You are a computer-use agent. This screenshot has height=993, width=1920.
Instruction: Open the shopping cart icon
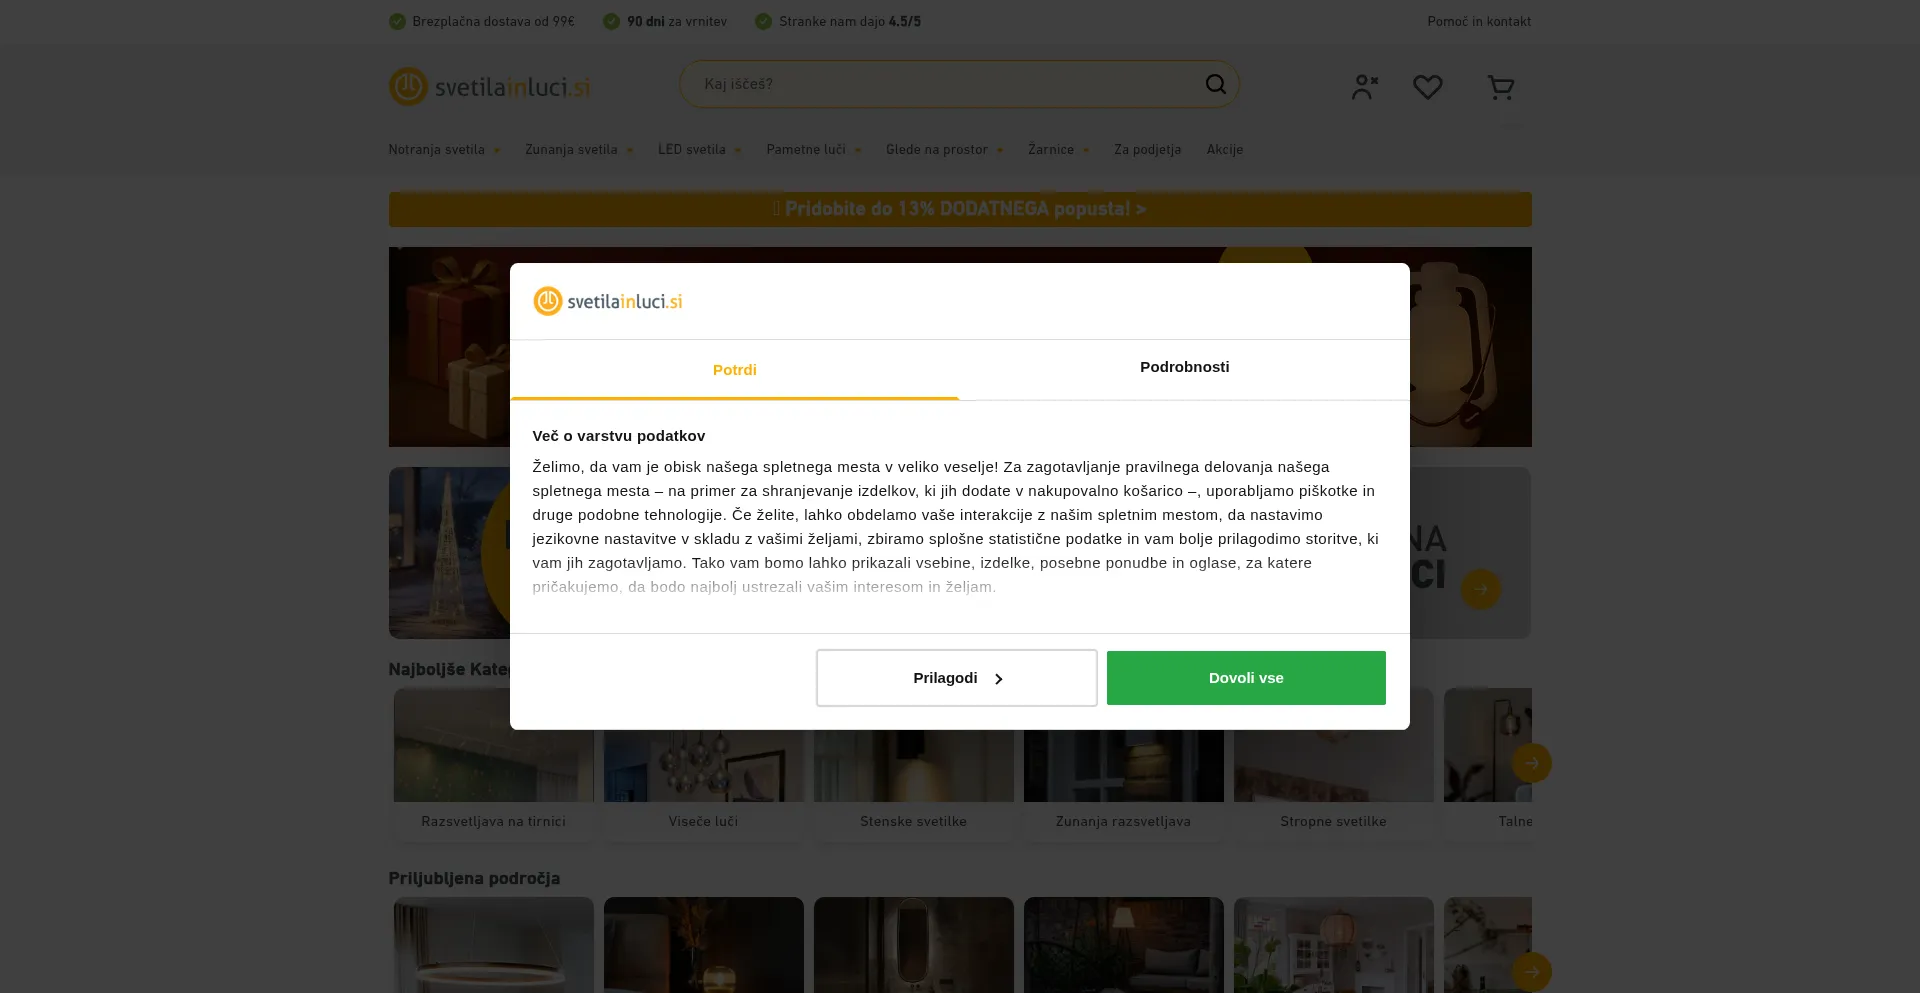[1500, 87]
